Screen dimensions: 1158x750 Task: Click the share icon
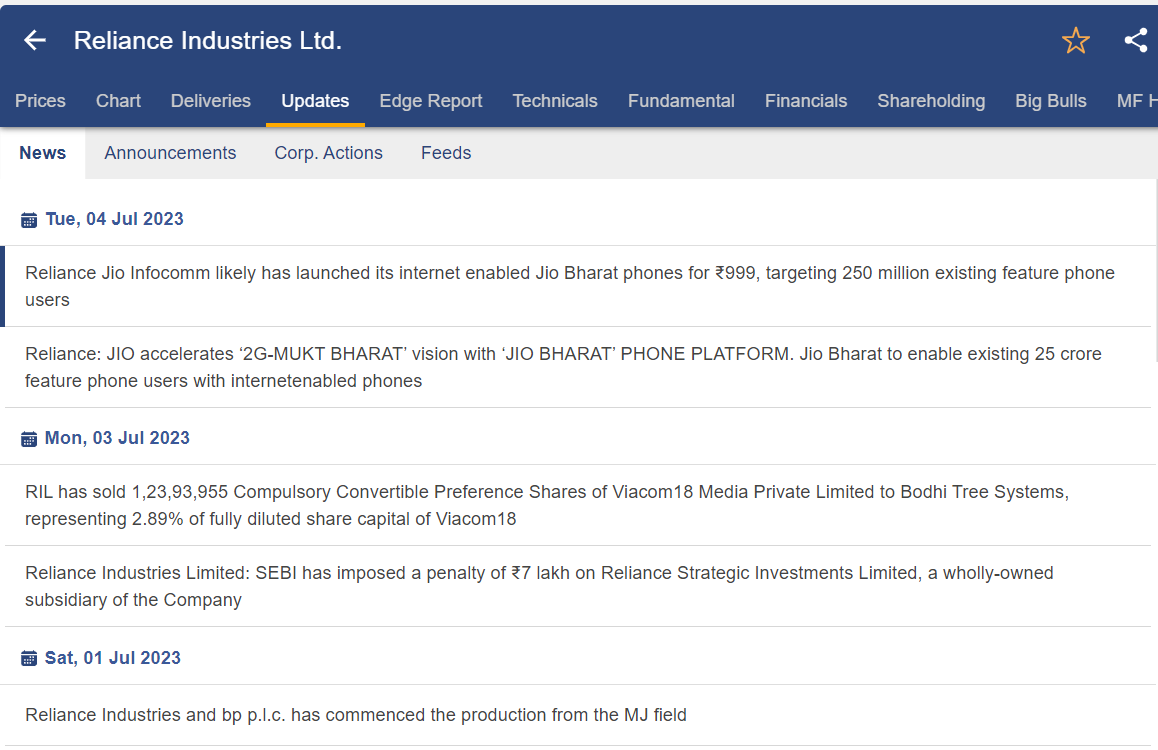pos(1135,40)
